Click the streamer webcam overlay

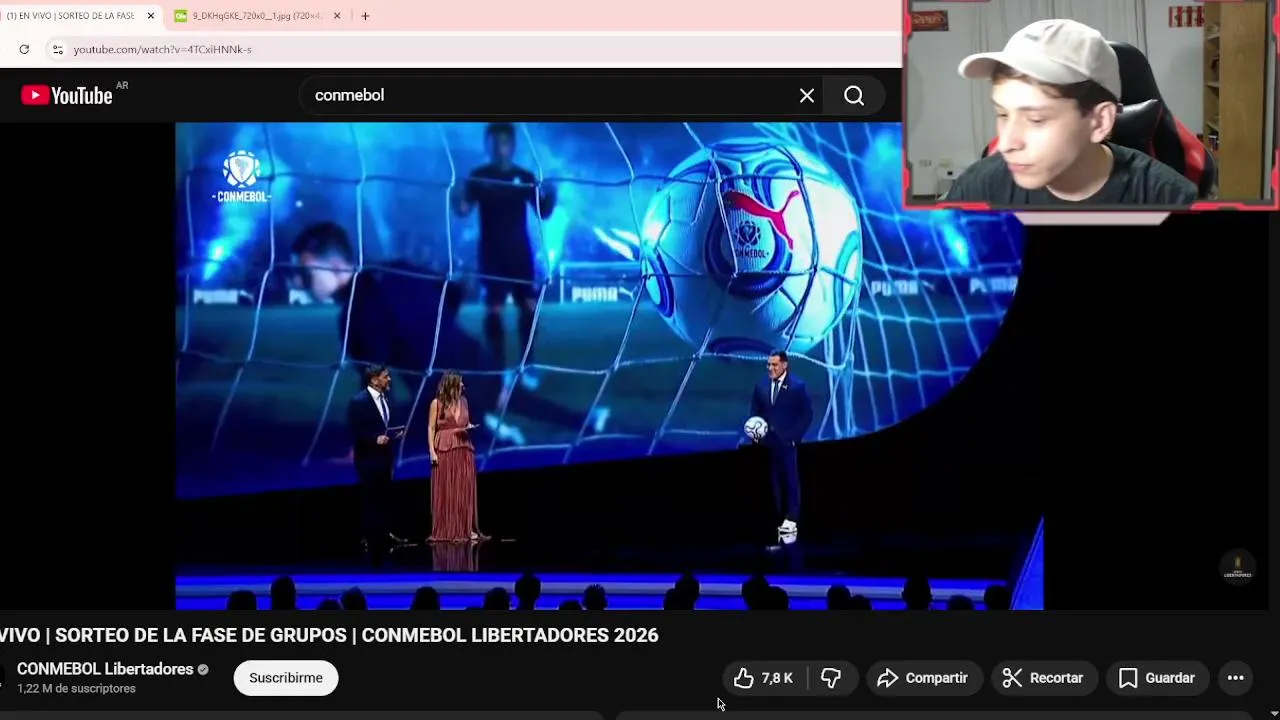point(1091,105)
